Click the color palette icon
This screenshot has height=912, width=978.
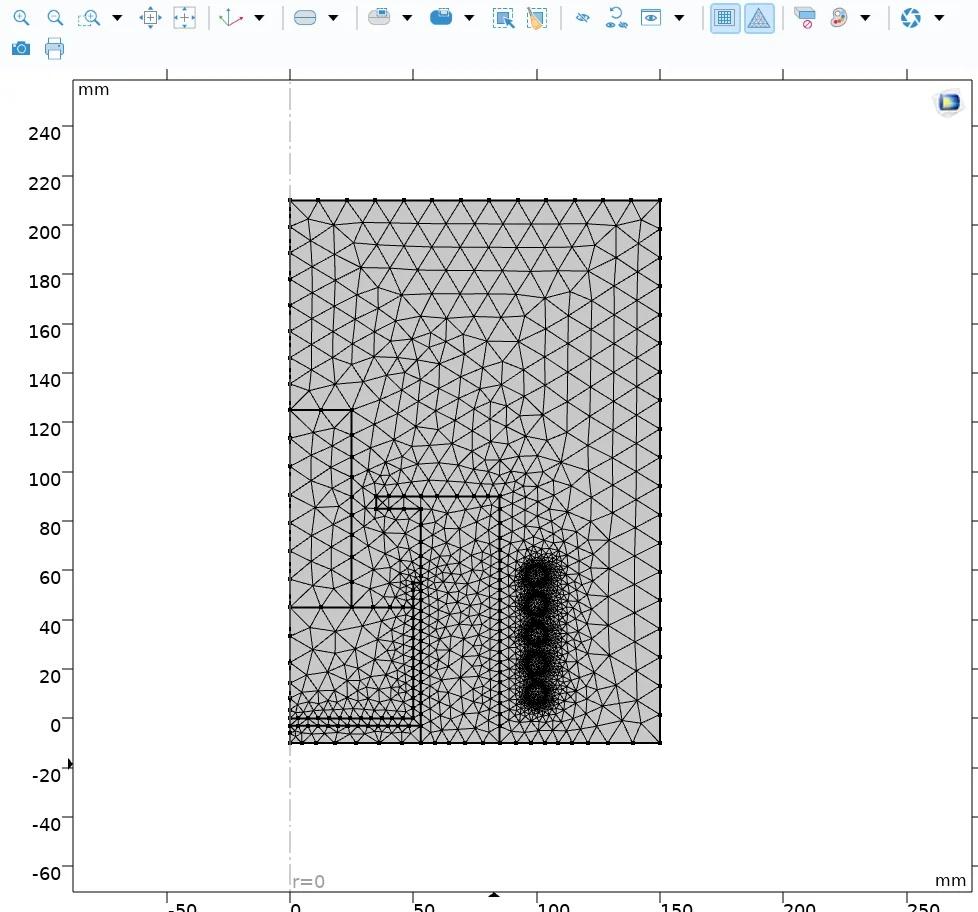(839, 17)
